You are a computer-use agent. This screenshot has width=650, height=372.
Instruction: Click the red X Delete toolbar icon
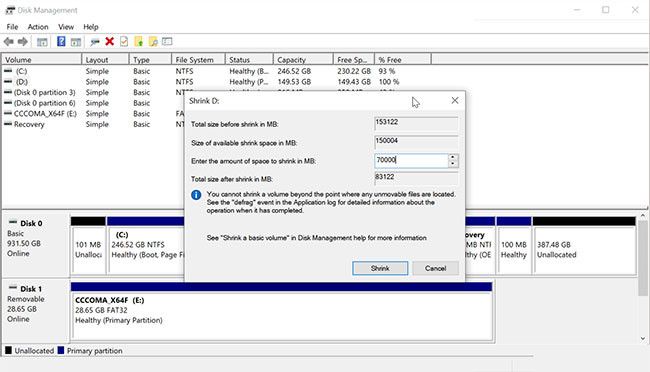(x=109, y=41)
